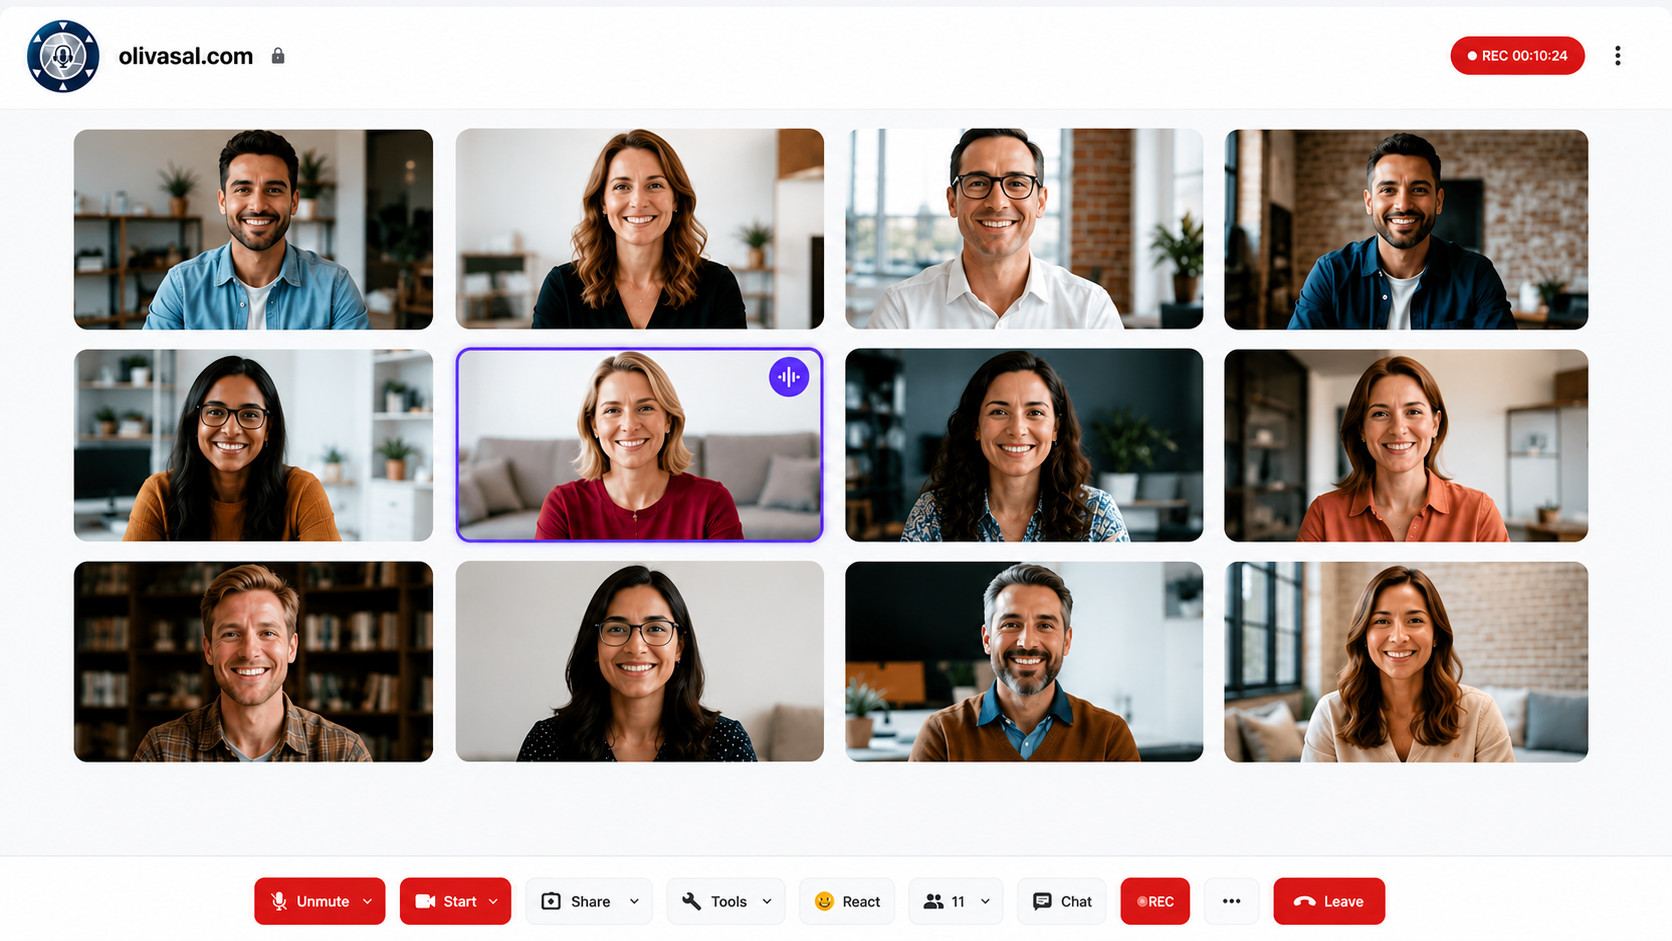This screenshot has height=941, width=1672.
Task: Open the Chat panel
Action: coord(1062,901)
